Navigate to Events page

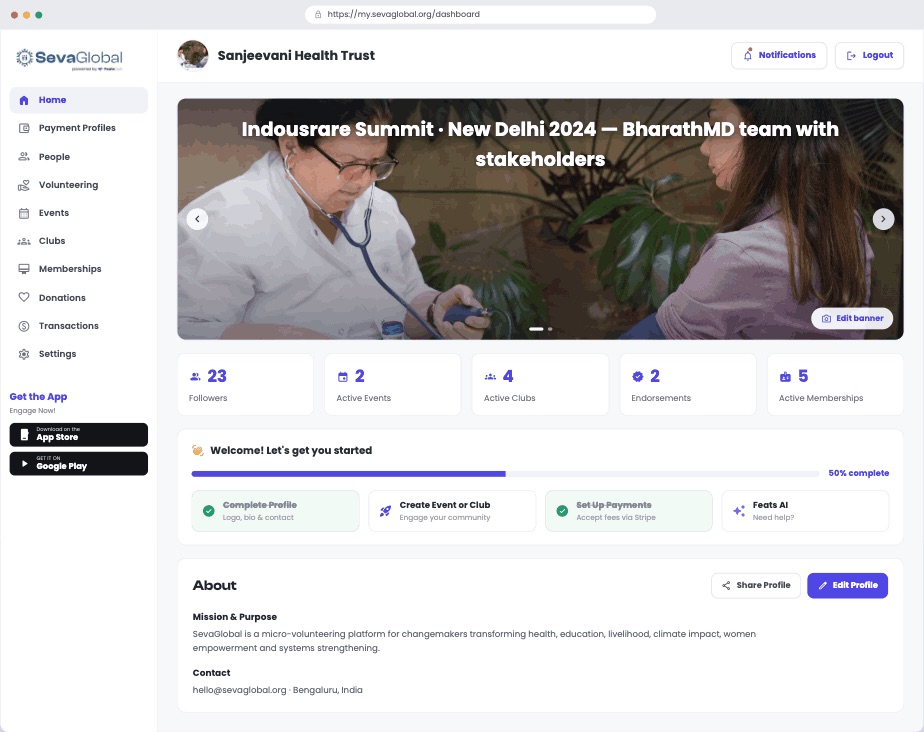[78, 213]
